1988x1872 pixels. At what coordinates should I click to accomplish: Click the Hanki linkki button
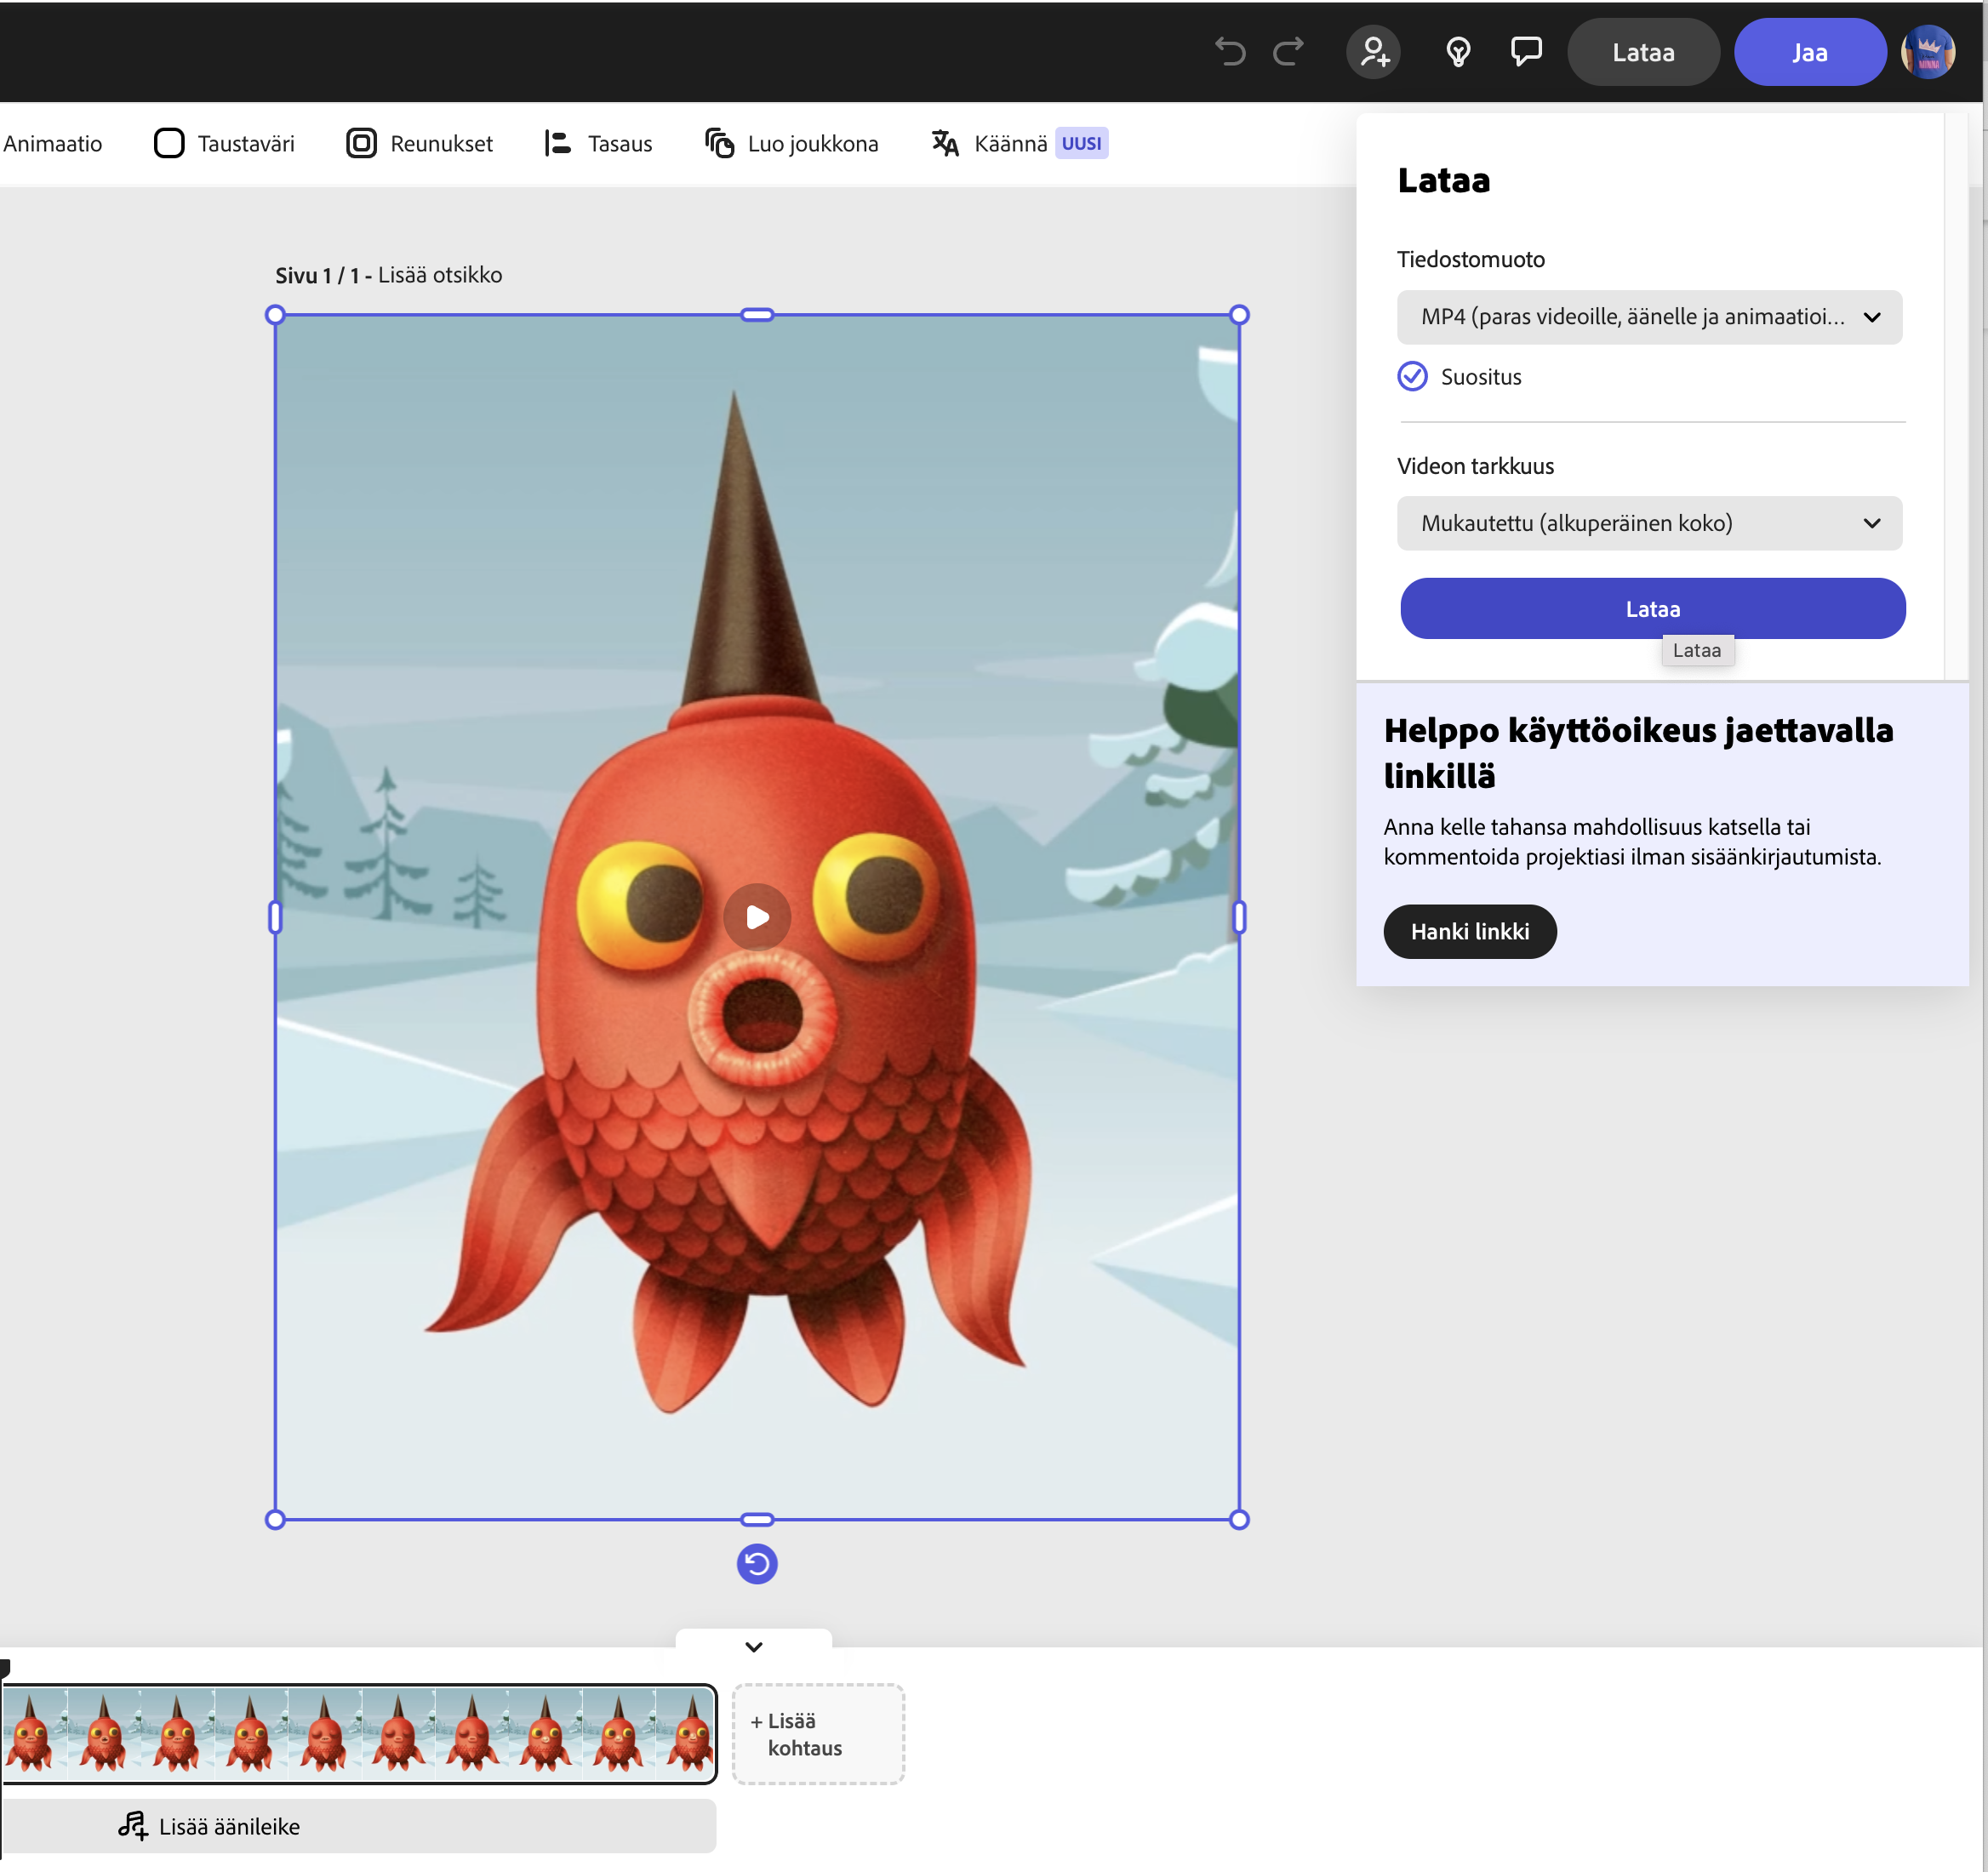coord(1469,931)
